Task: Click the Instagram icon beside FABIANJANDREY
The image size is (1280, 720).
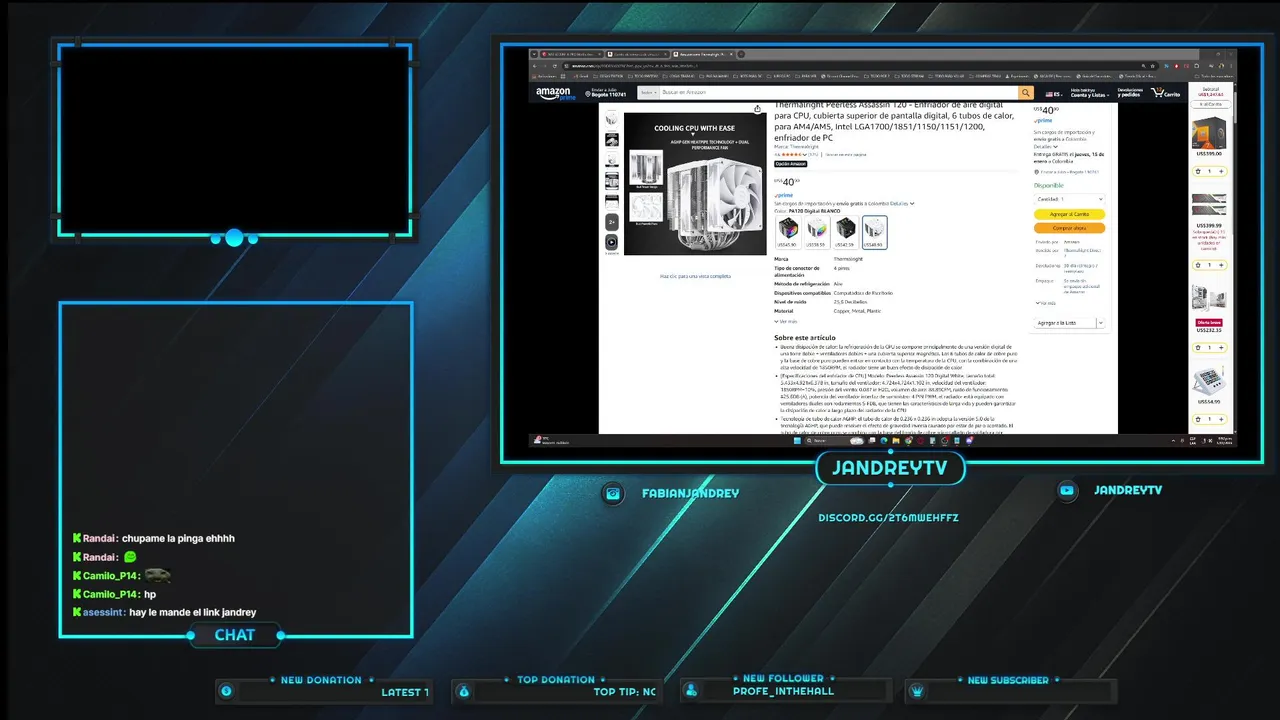Action: (613, 493)
